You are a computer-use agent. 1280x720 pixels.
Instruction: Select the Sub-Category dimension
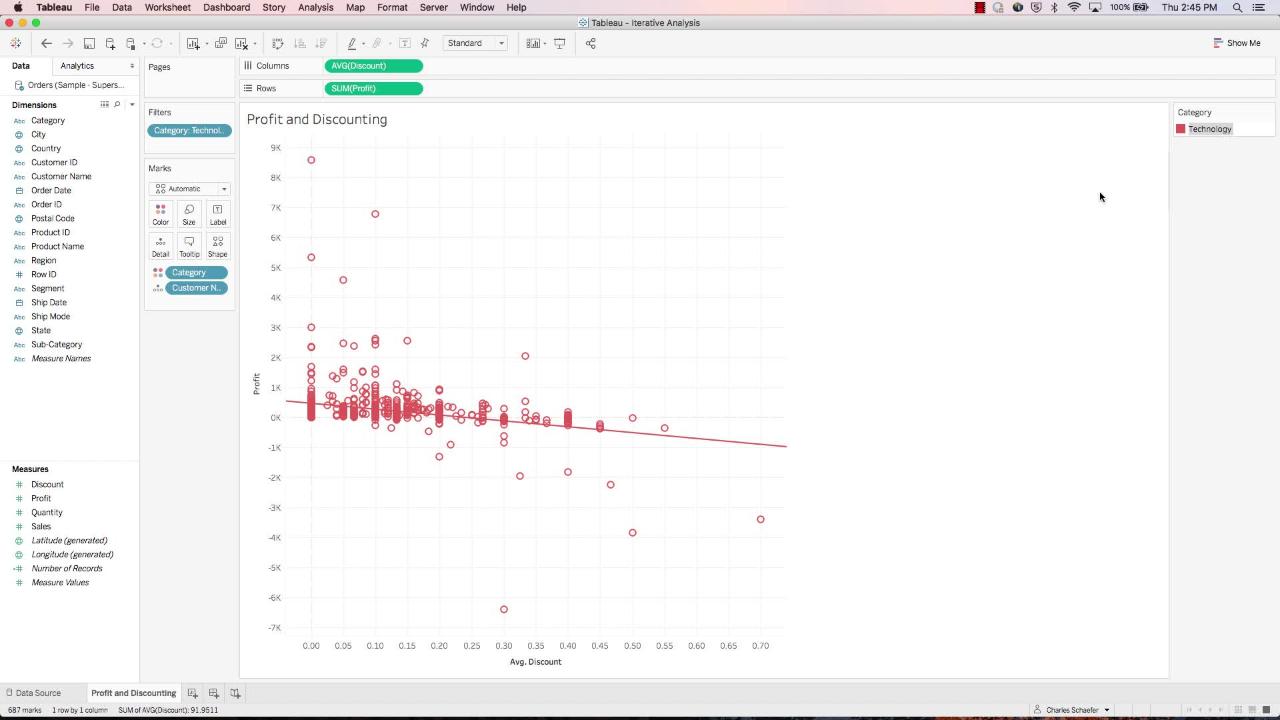pyautogui.click(x=56, y=344)
